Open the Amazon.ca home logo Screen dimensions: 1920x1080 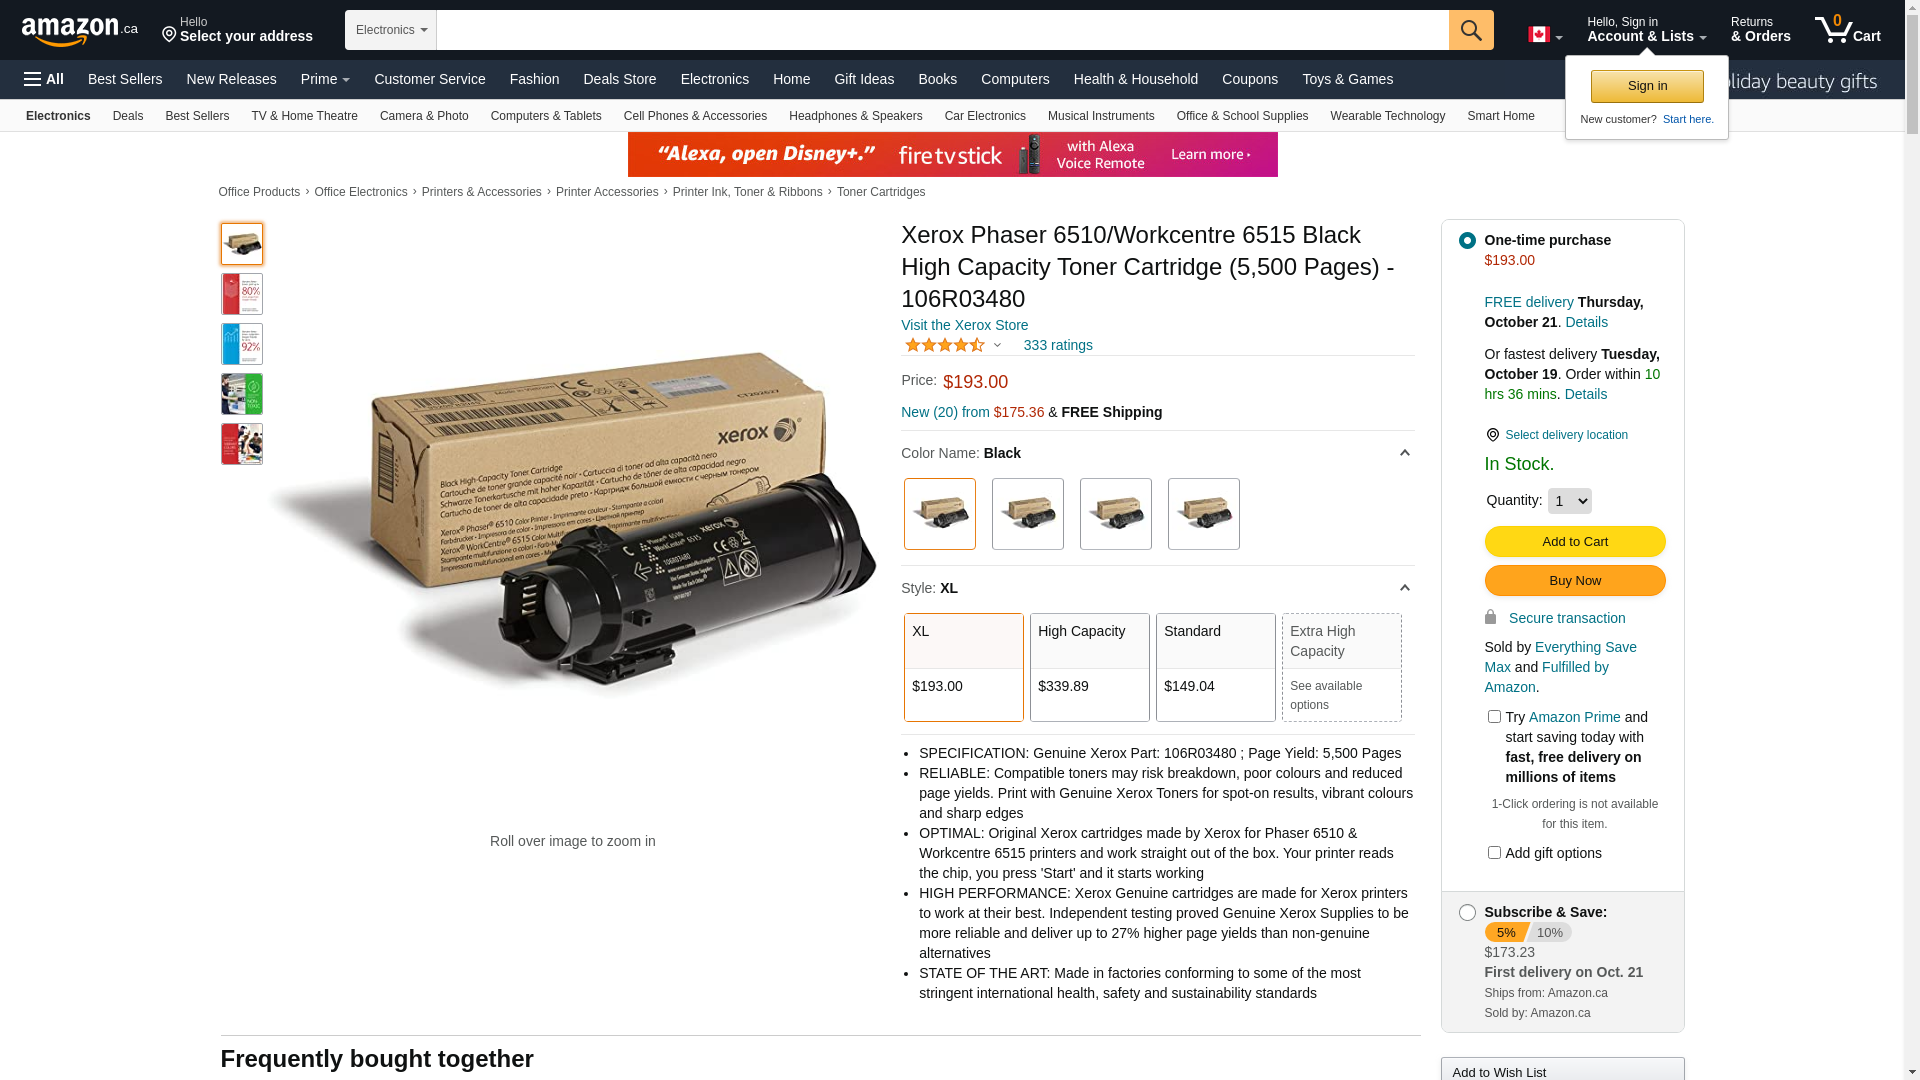click(x=80, y=31)
